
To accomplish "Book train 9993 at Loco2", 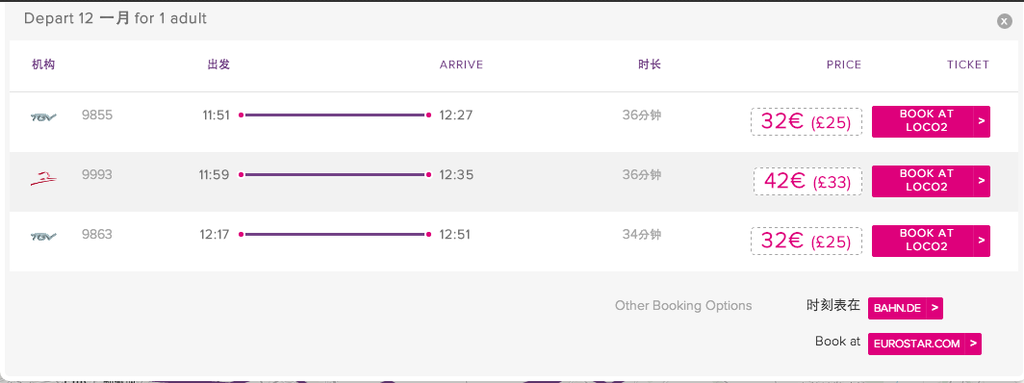I will tap(931, 181).
